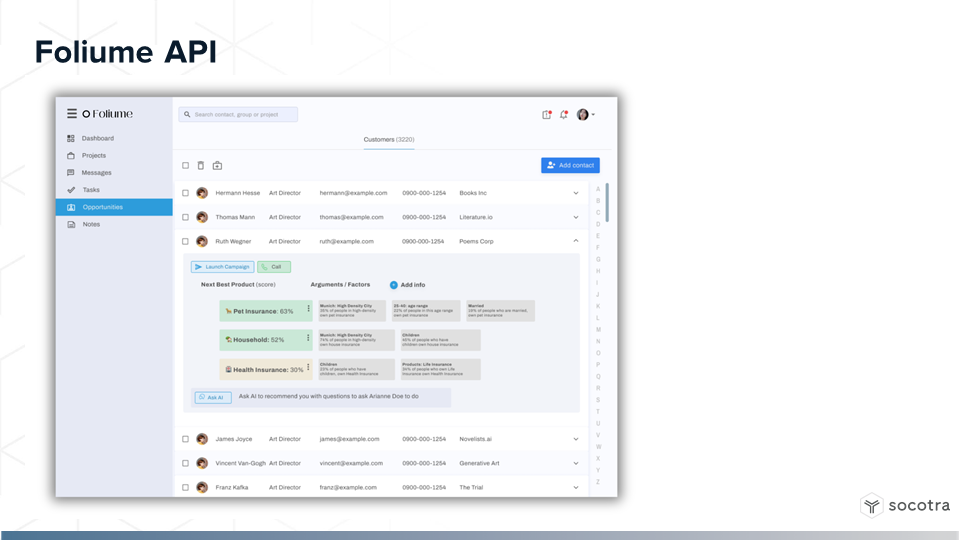Screen dimensions: 960x540
Task: Click ruth@example.com email
Action: pos(347,241)
